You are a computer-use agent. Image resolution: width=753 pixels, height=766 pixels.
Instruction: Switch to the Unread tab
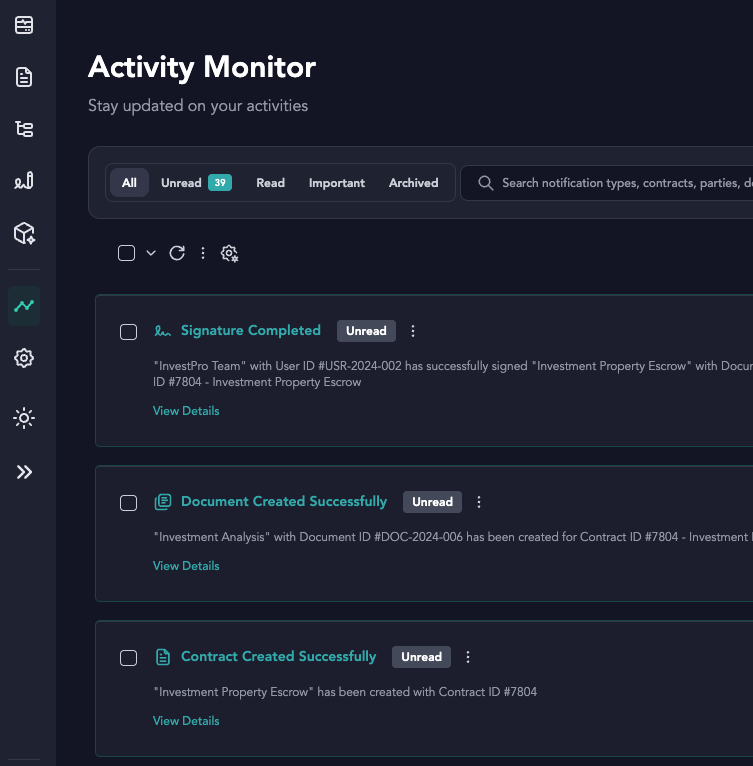196,183
